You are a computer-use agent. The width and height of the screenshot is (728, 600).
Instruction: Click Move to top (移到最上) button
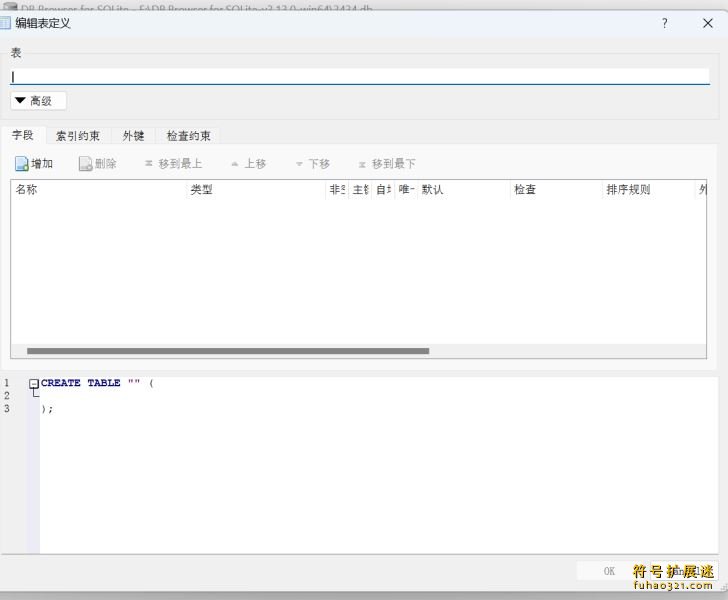(173, 163)
